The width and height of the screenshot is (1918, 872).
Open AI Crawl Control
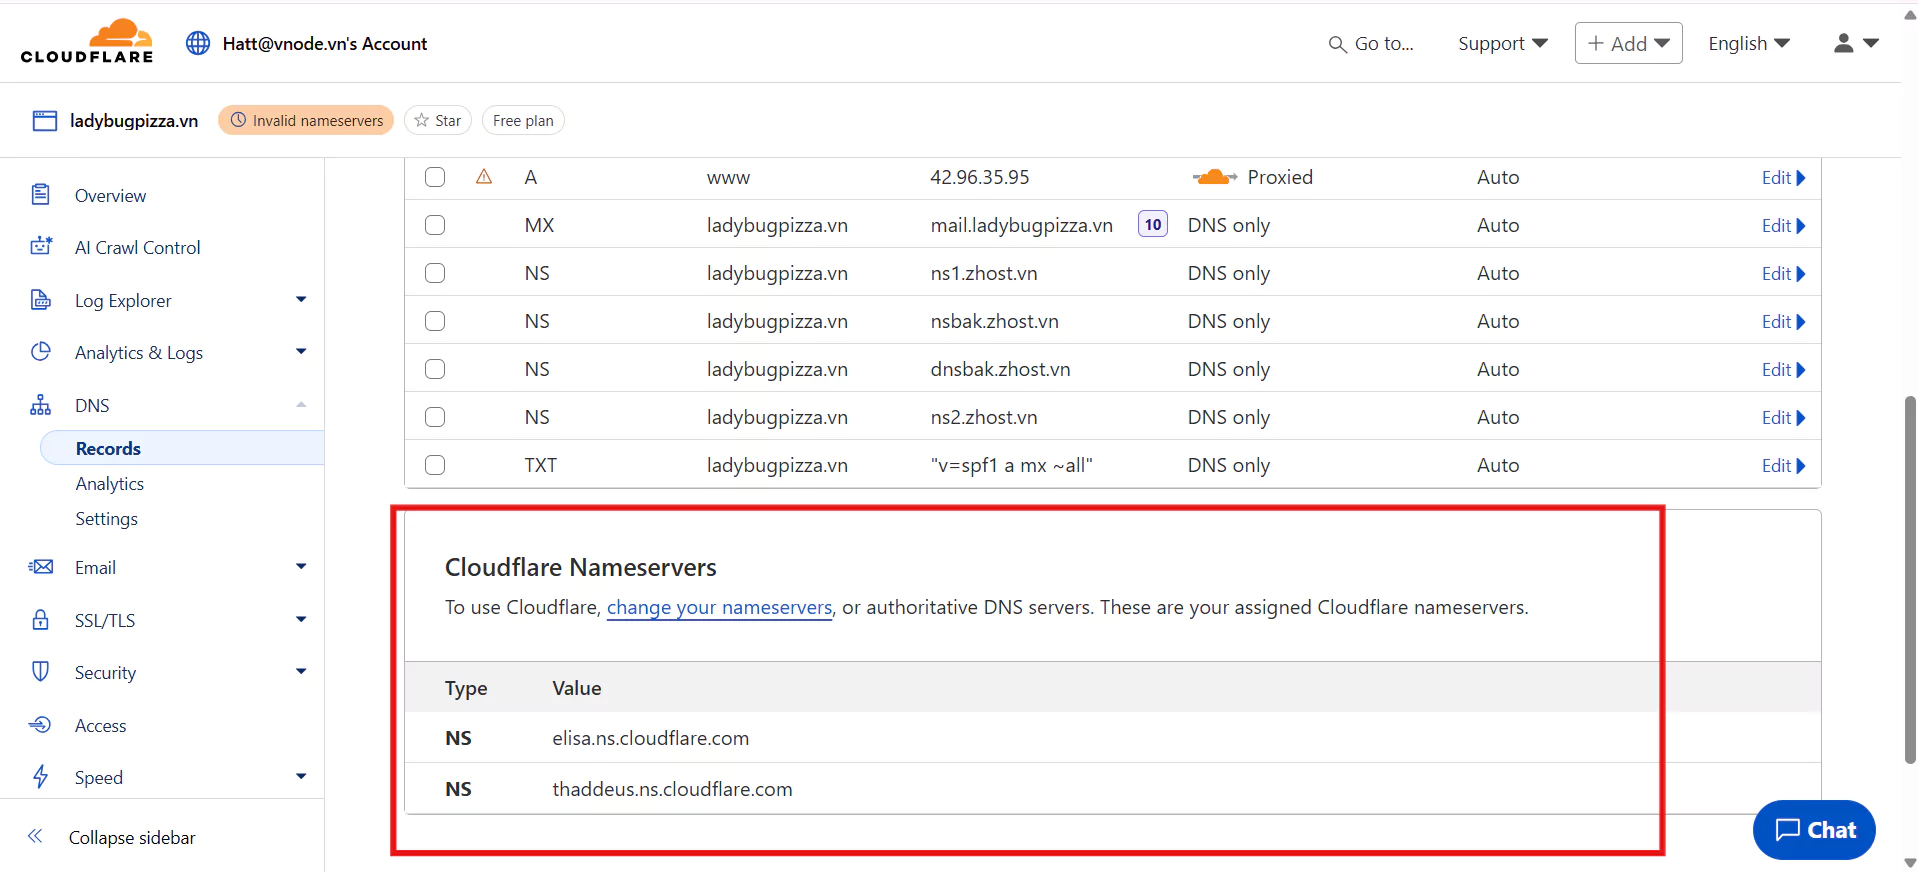[137, 248]
